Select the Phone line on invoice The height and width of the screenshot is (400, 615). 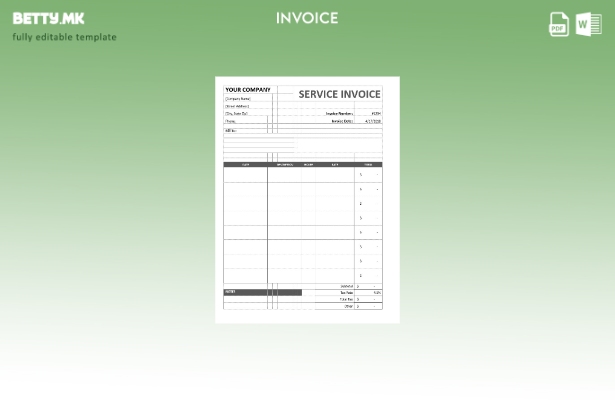[231, 121]
